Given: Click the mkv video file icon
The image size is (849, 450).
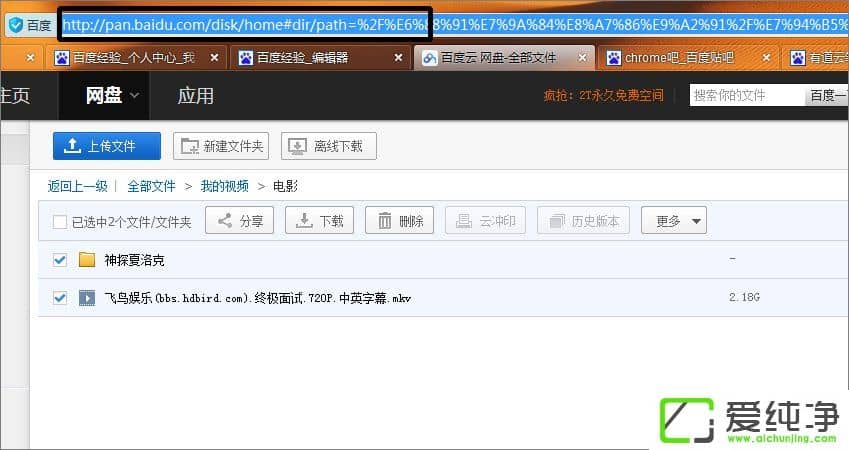Looking at the screenshot, I should [87, 298].
